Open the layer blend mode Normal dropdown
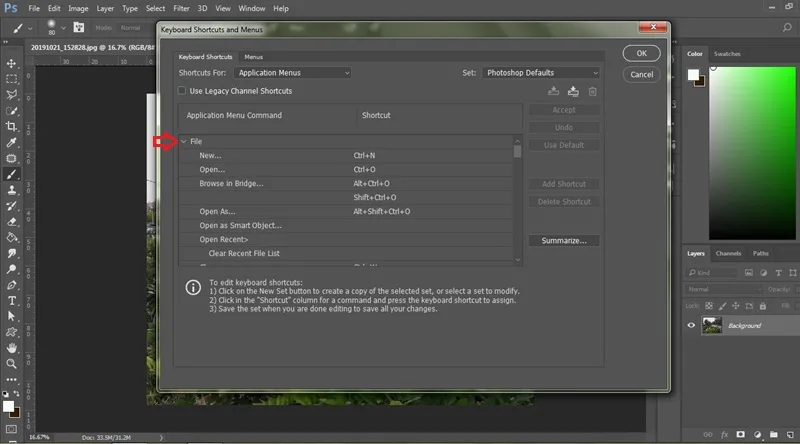800x444 pixels. click(x=722, y=289)
